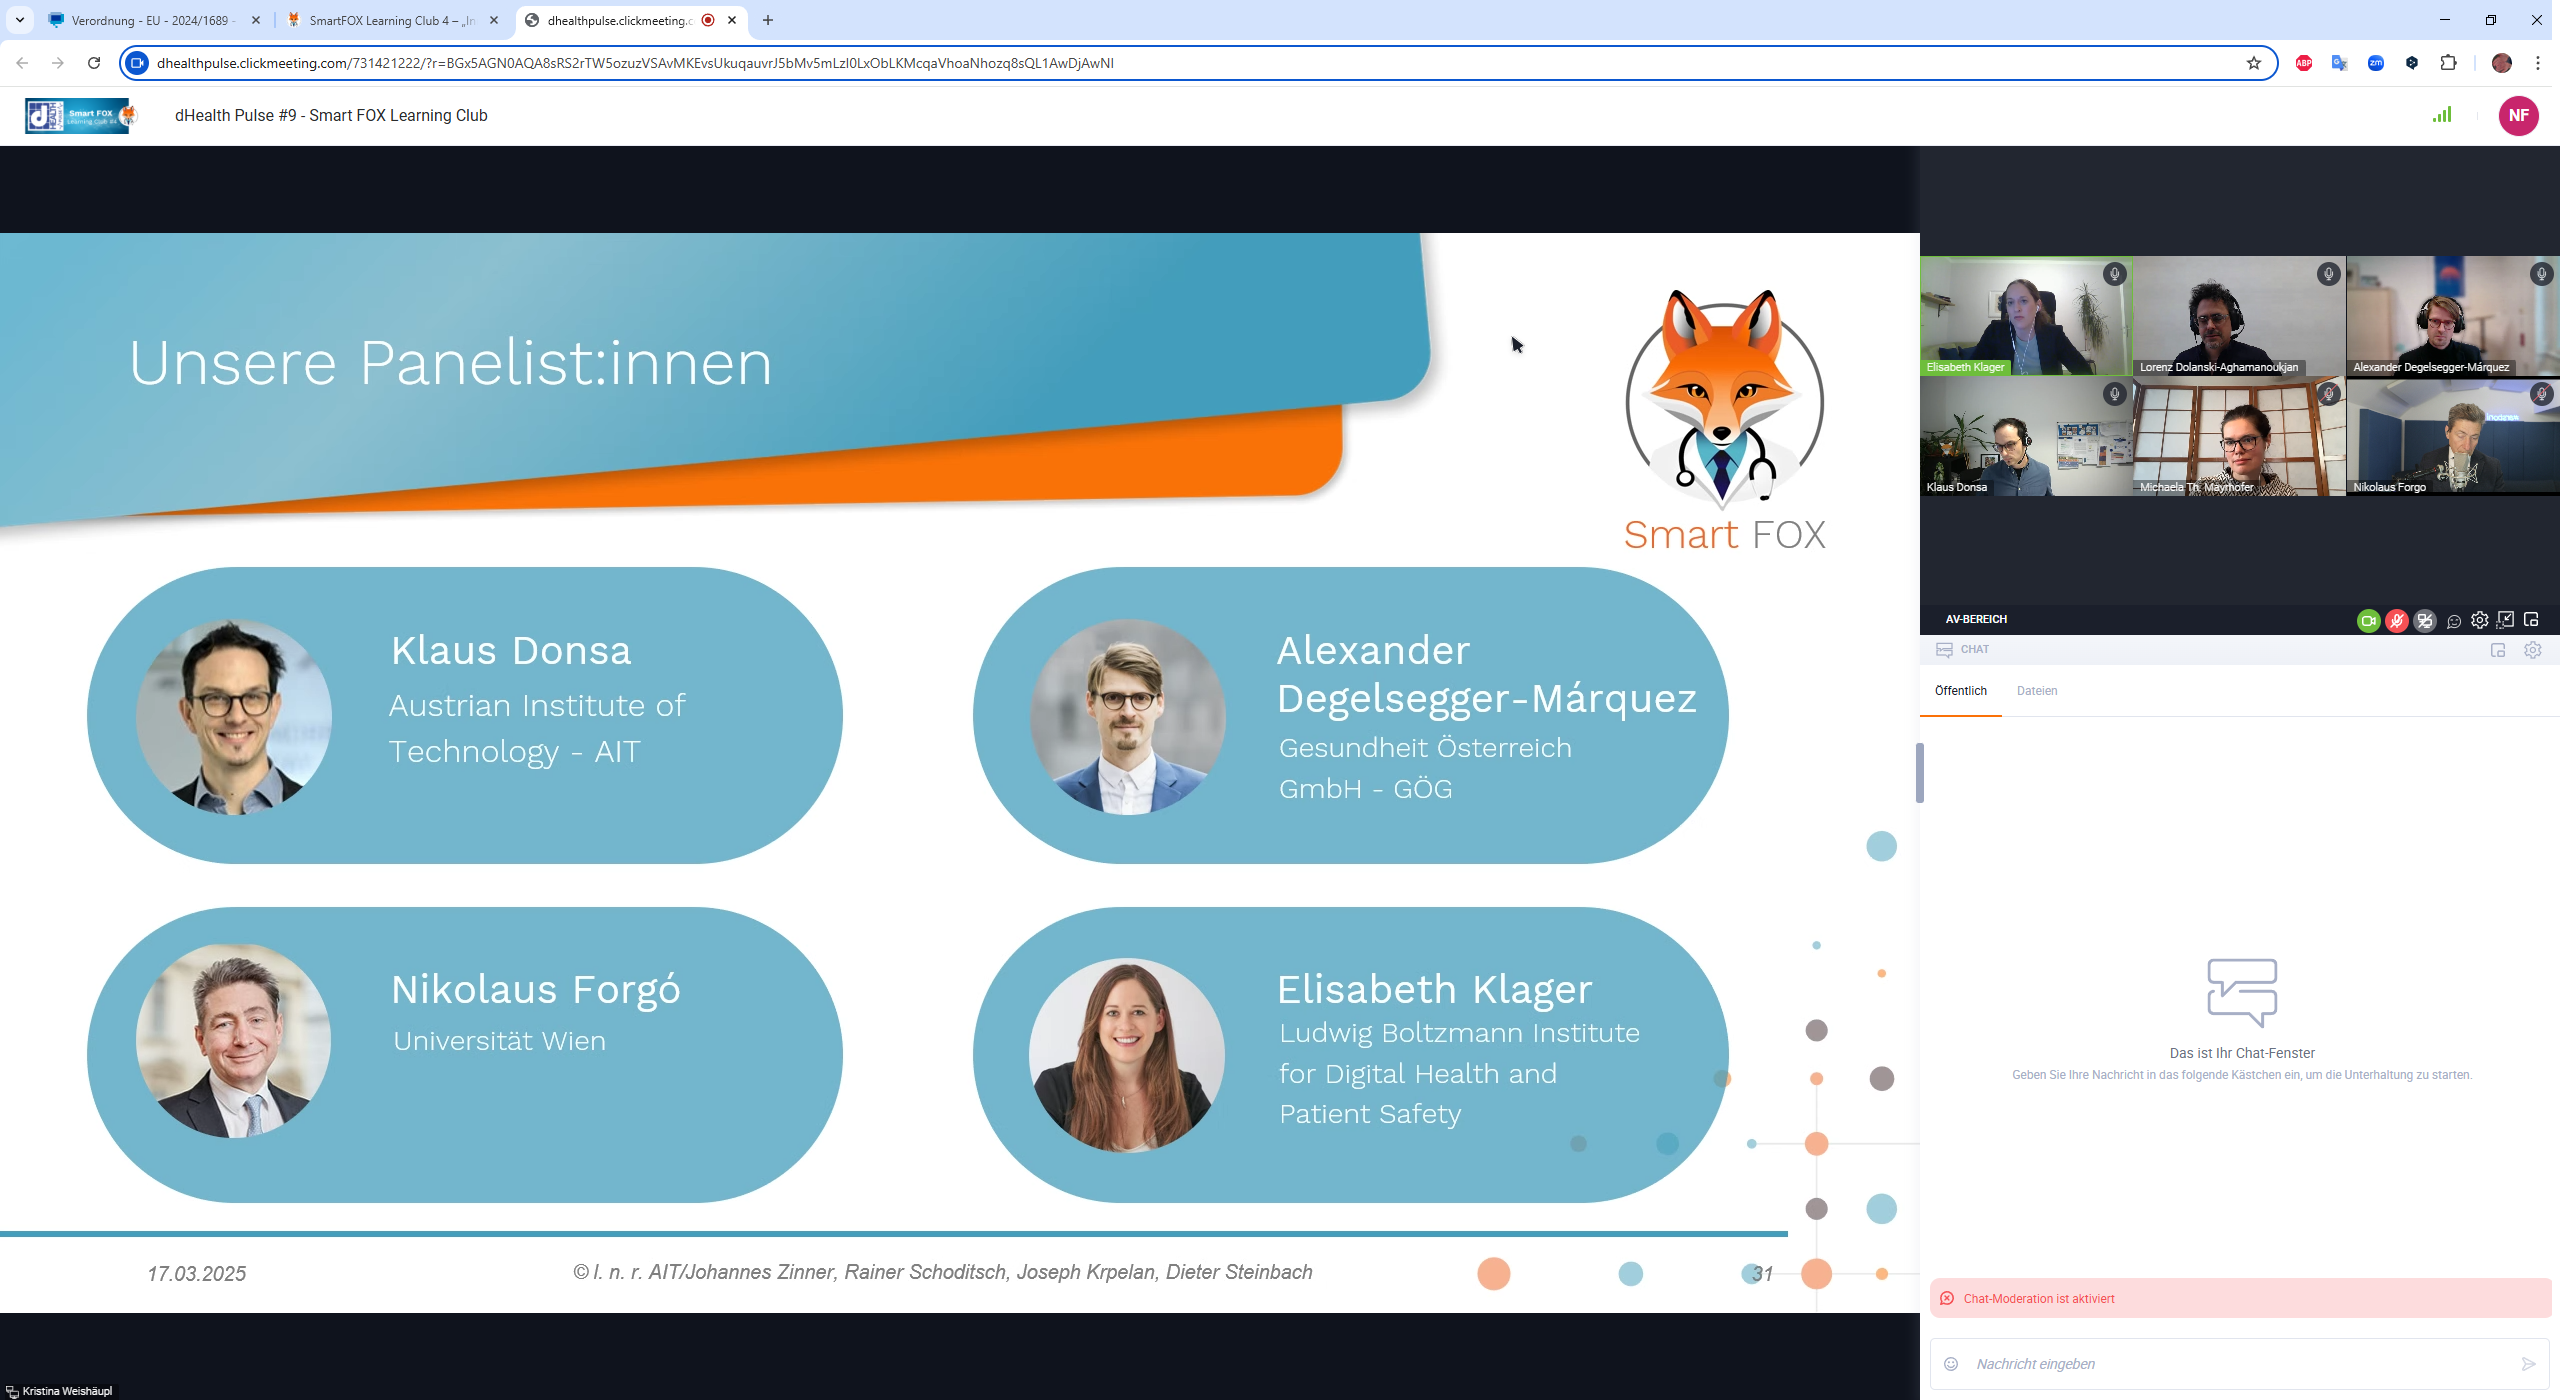Unmute the red microphone button
This screenshot has height=1400, width=2560.
pyautogui.click(x=2396, y=621)
